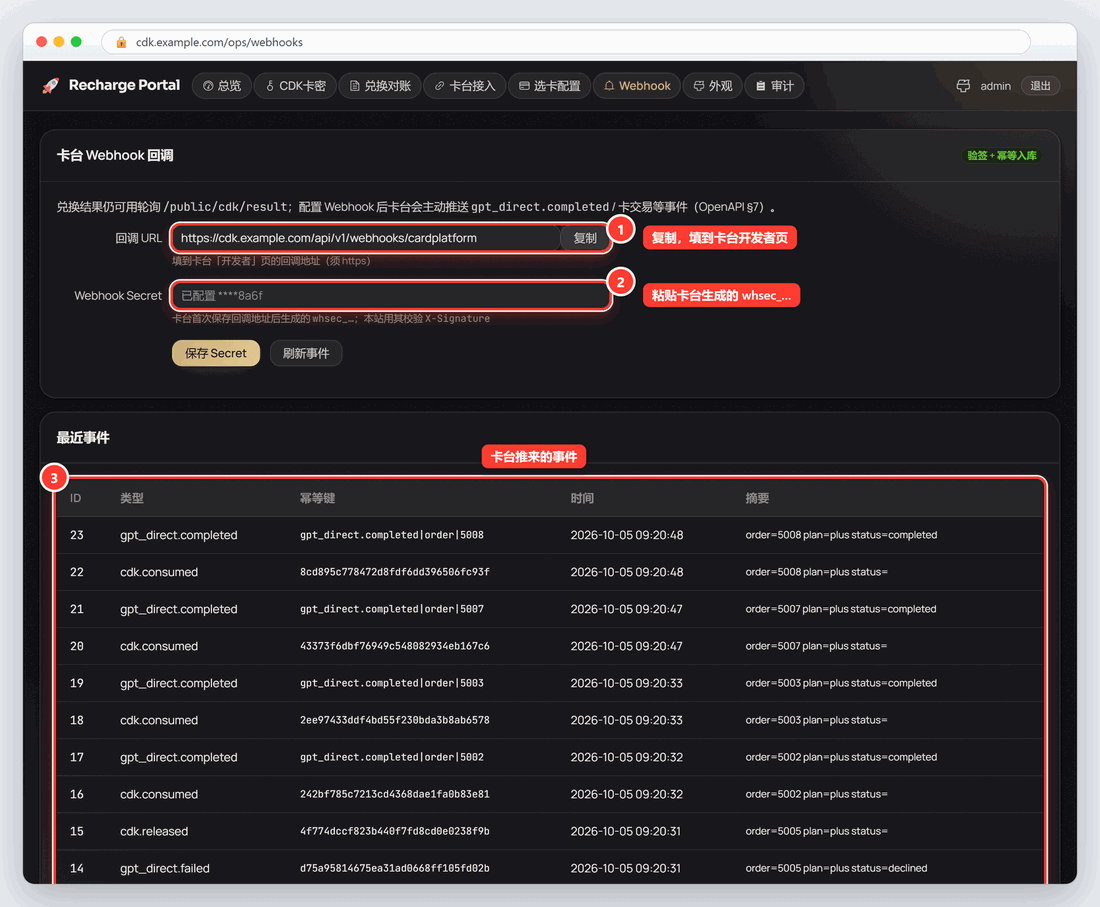Click timestamp of event row 21
The image size is (1100, 907).
626,609
